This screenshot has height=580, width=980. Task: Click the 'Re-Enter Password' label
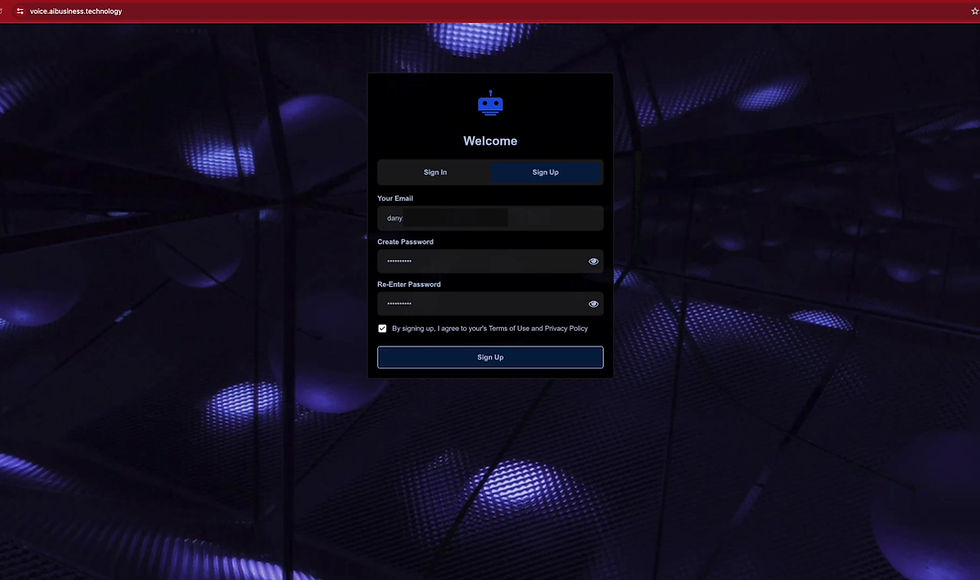[409, 284]
